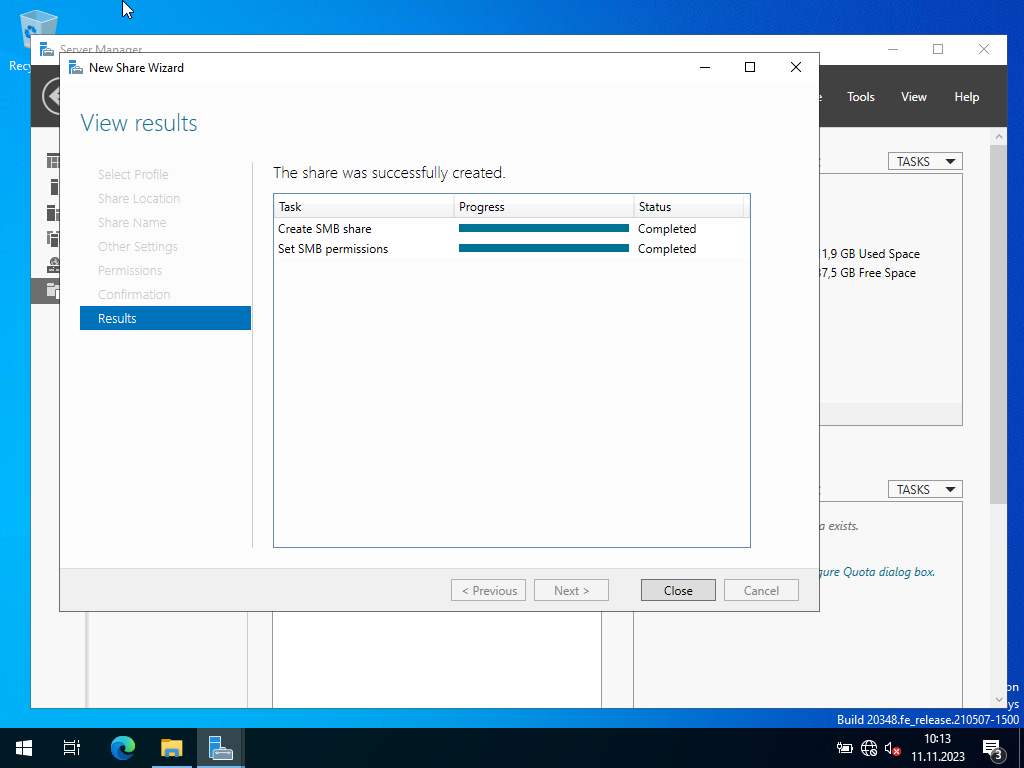The image size is (1024, 768).
Task: Launch Microsoft Edge from the taskbar
Action: (x=122, y=747)
